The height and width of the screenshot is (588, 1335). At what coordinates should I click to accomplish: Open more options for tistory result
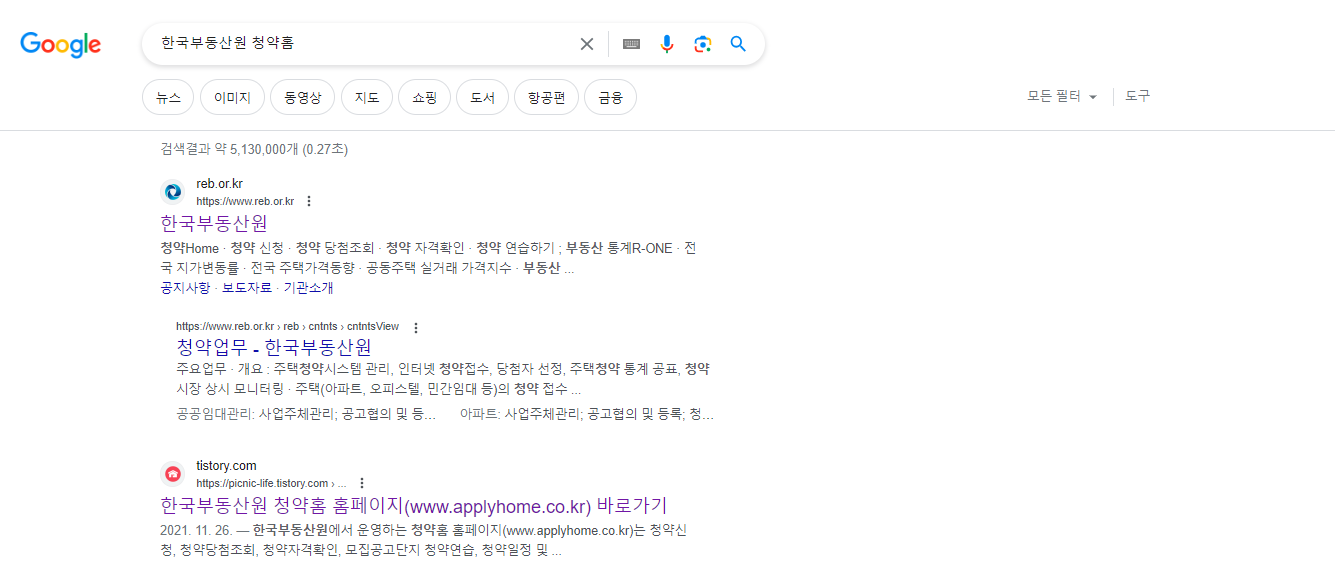[362, 483]
